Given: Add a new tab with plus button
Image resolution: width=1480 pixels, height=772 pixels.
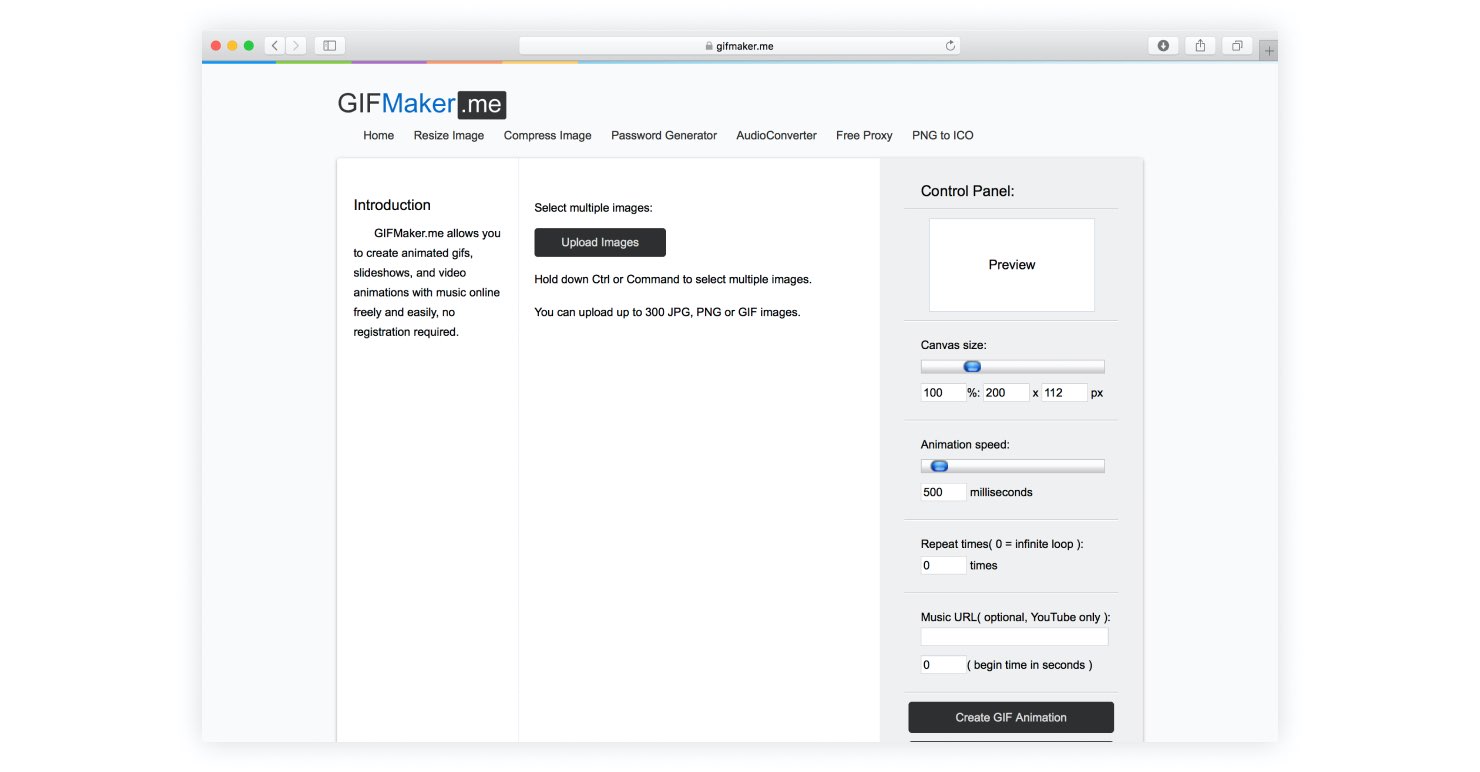Looking at the screenshot, I should [x=1269, y=50].
